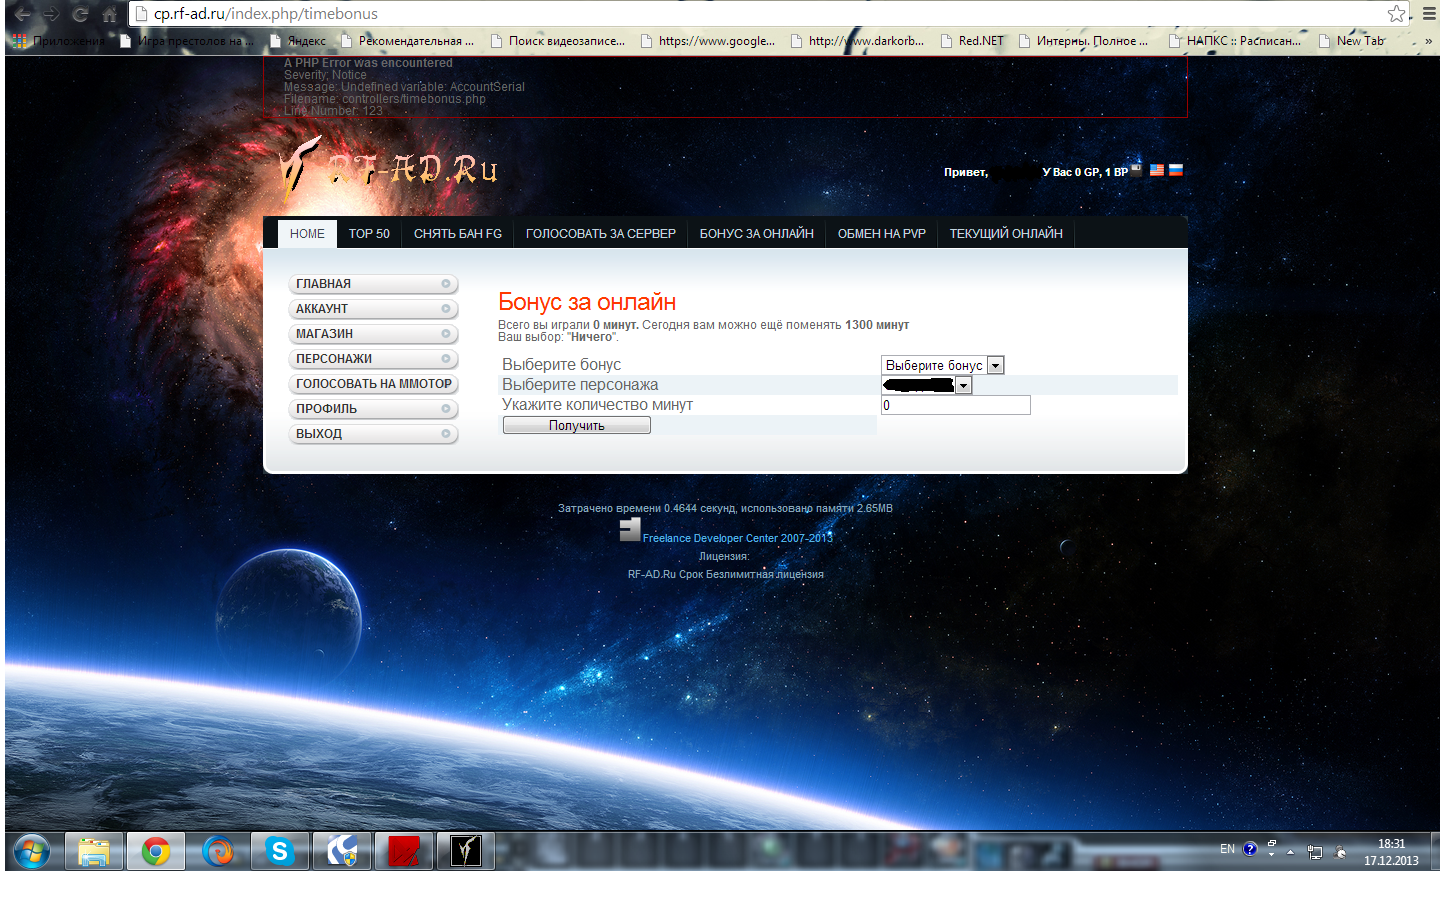Viewport: 1440px width, 900px height.
Task: Switch site language to English via US flag
Action: (x=1157, y=170)
